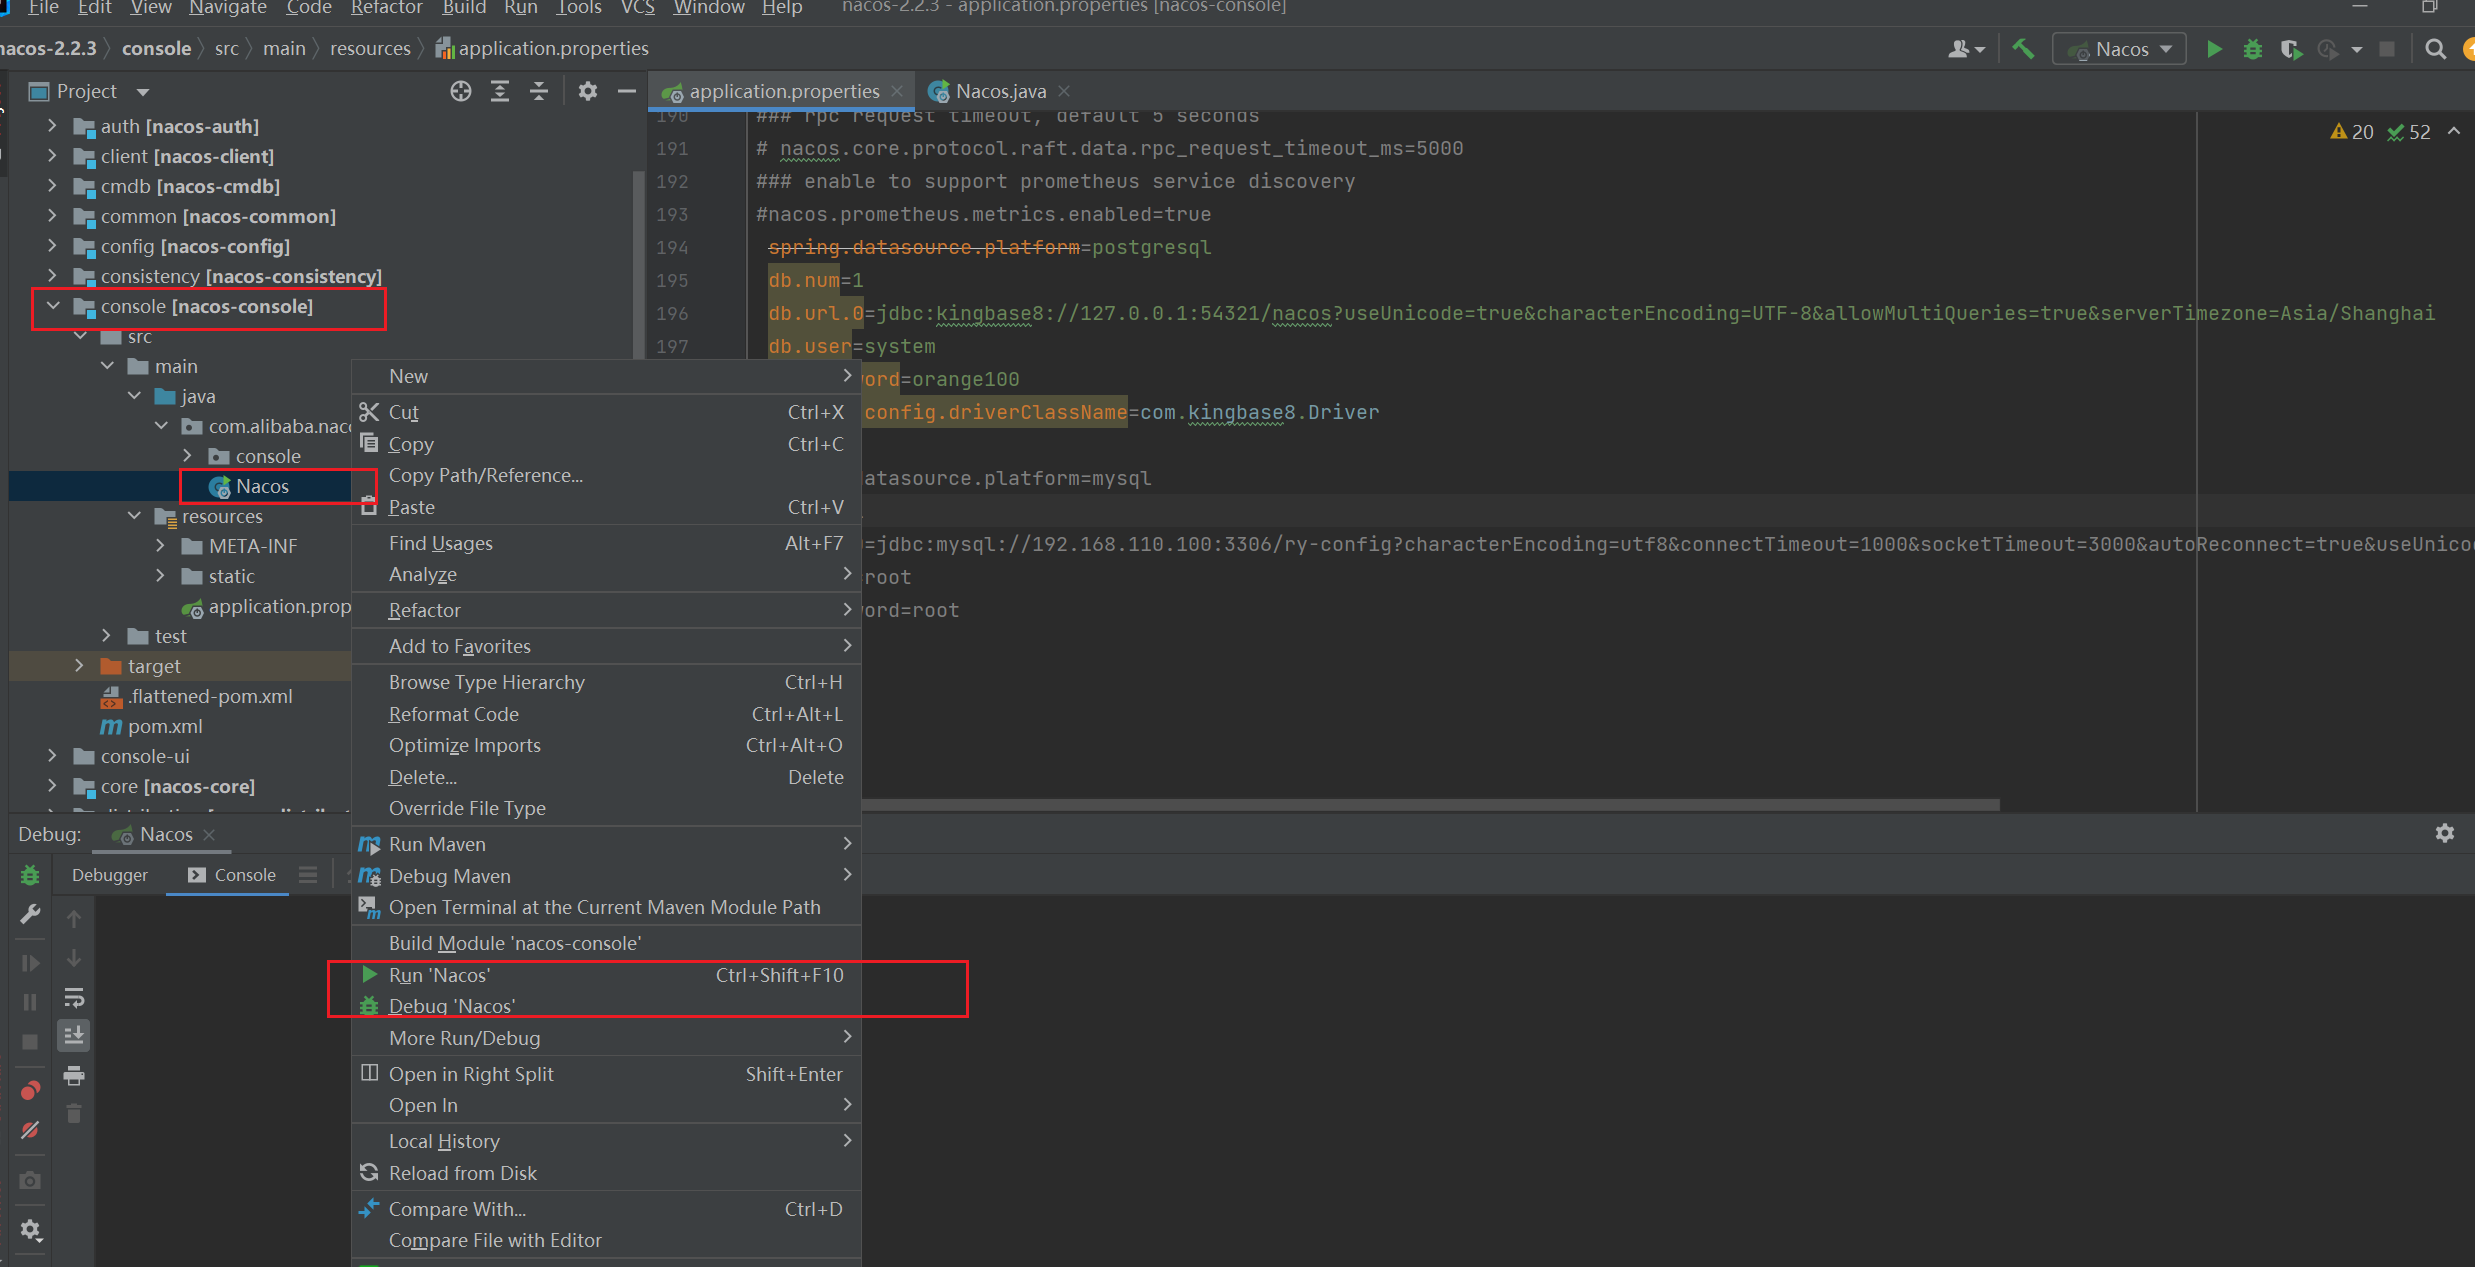The image size is (2475, 1267).
Task: Place cursor on line 196 db.url text
Action: point(815,313)
